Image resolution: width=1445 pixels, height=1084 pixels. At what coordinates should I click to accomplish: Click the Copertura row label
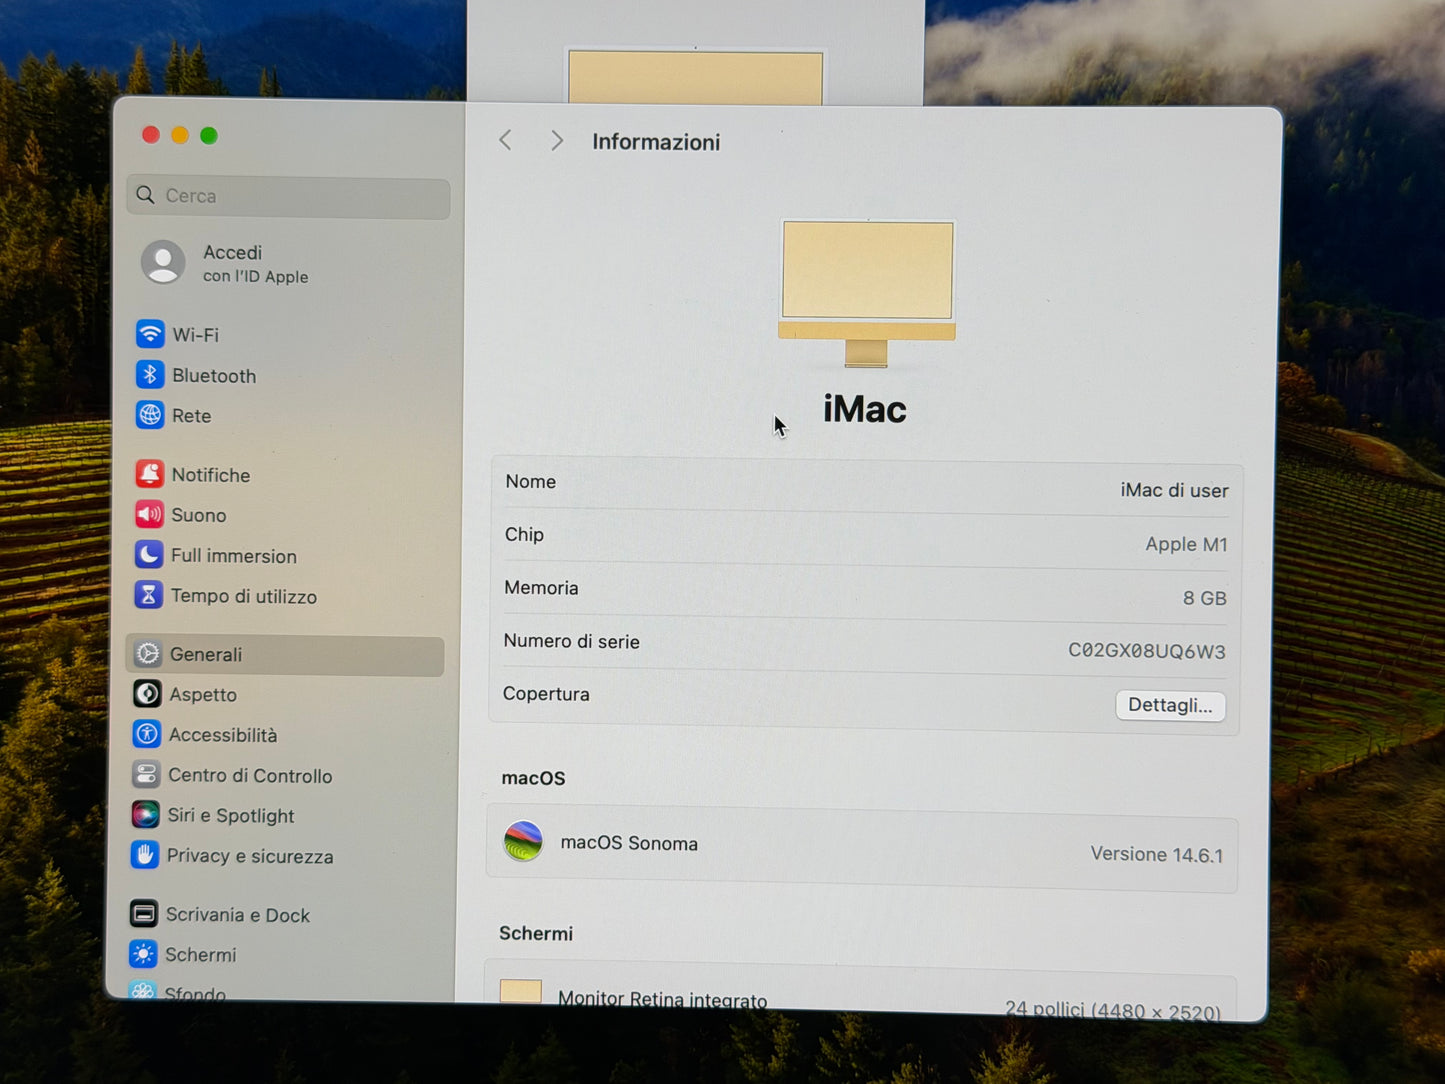point(546,694)
